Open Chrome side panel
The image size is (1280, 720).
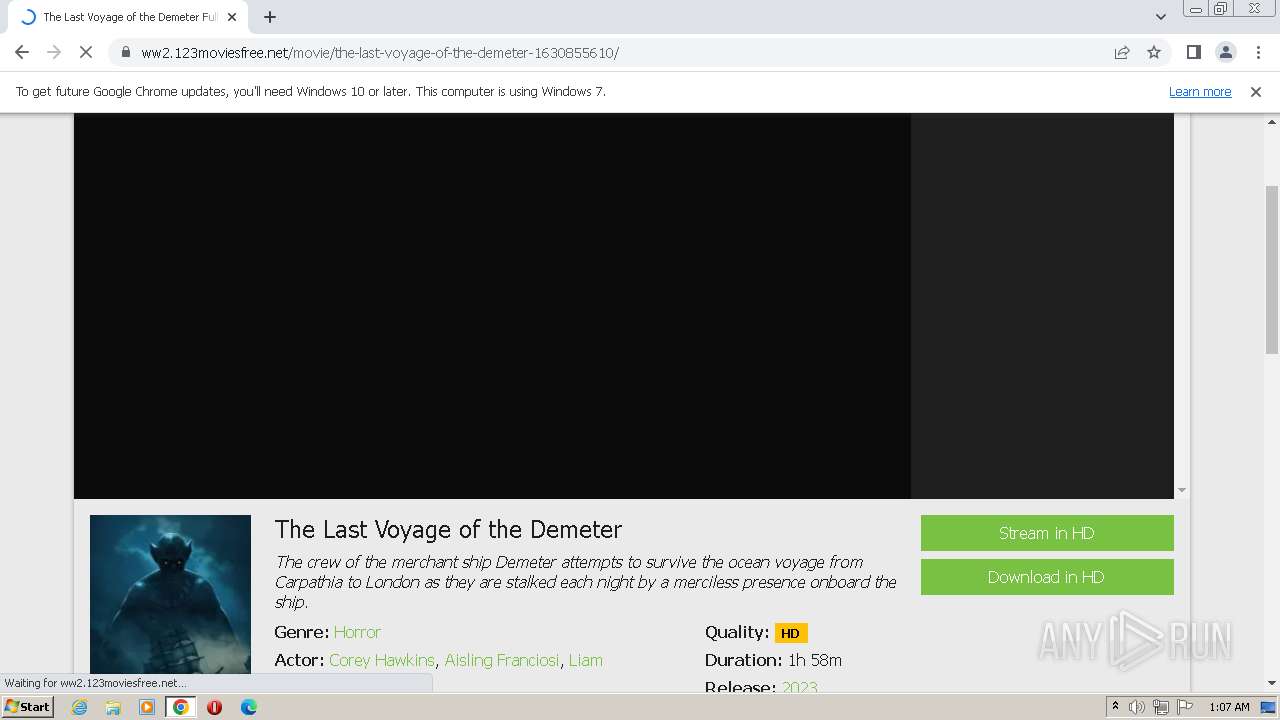click(x=1193, y=52)
